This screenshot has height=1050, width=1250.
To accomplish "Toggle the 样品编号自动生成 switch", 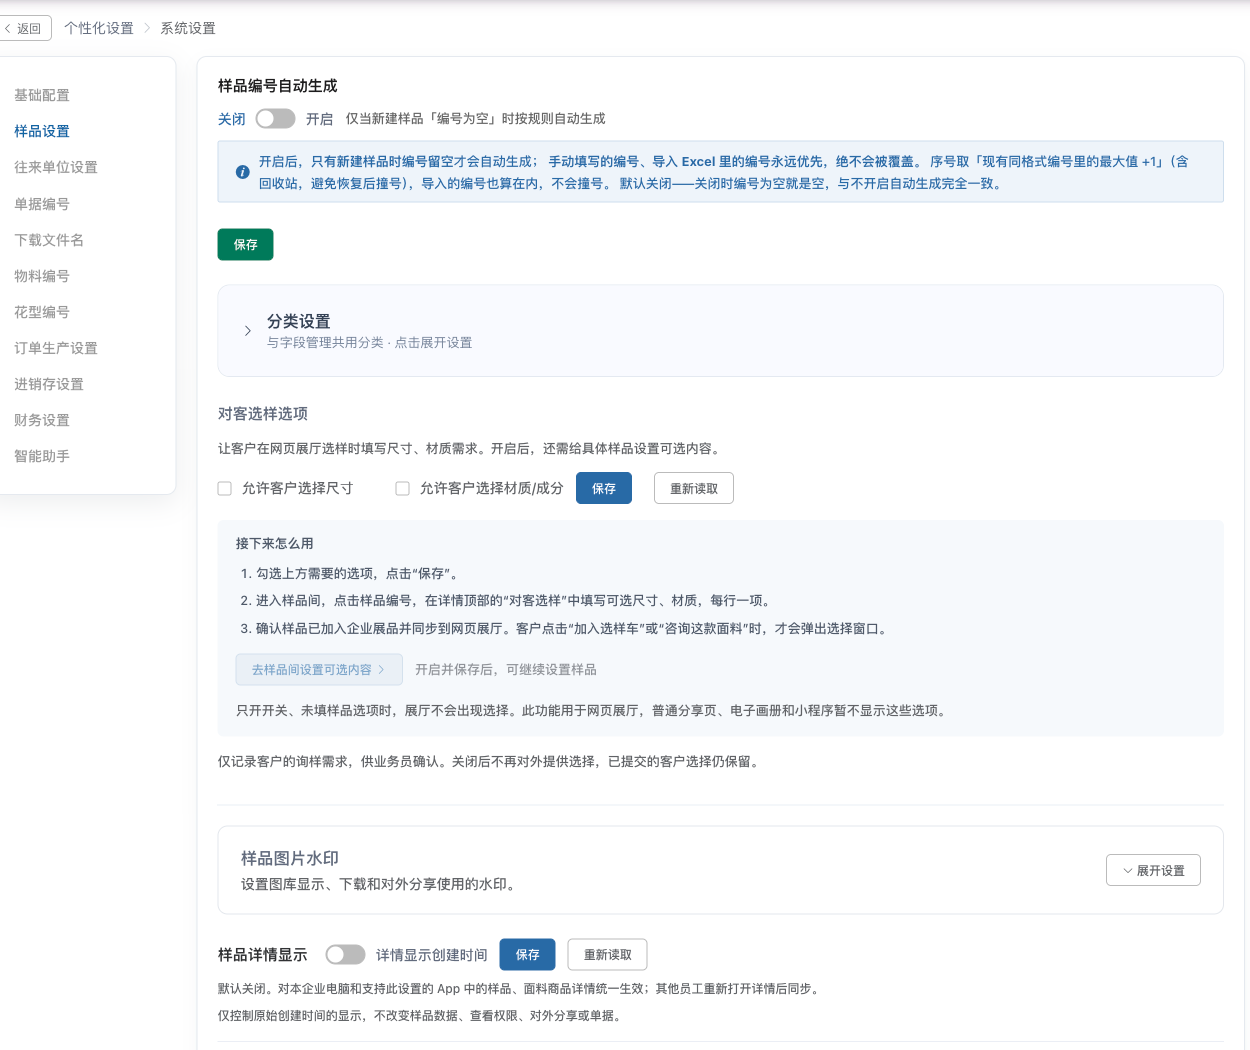I will [275, 118].
